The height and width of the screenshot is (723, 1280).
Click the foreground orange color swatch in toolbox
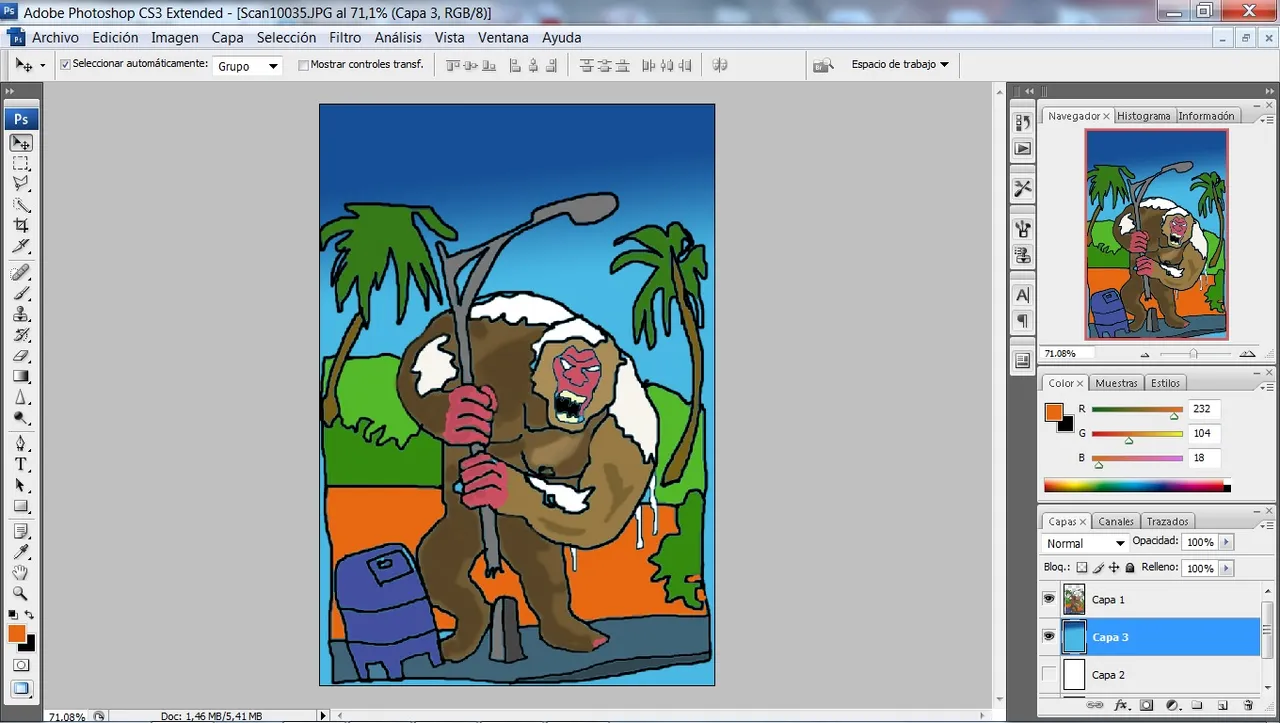[16, 633]
